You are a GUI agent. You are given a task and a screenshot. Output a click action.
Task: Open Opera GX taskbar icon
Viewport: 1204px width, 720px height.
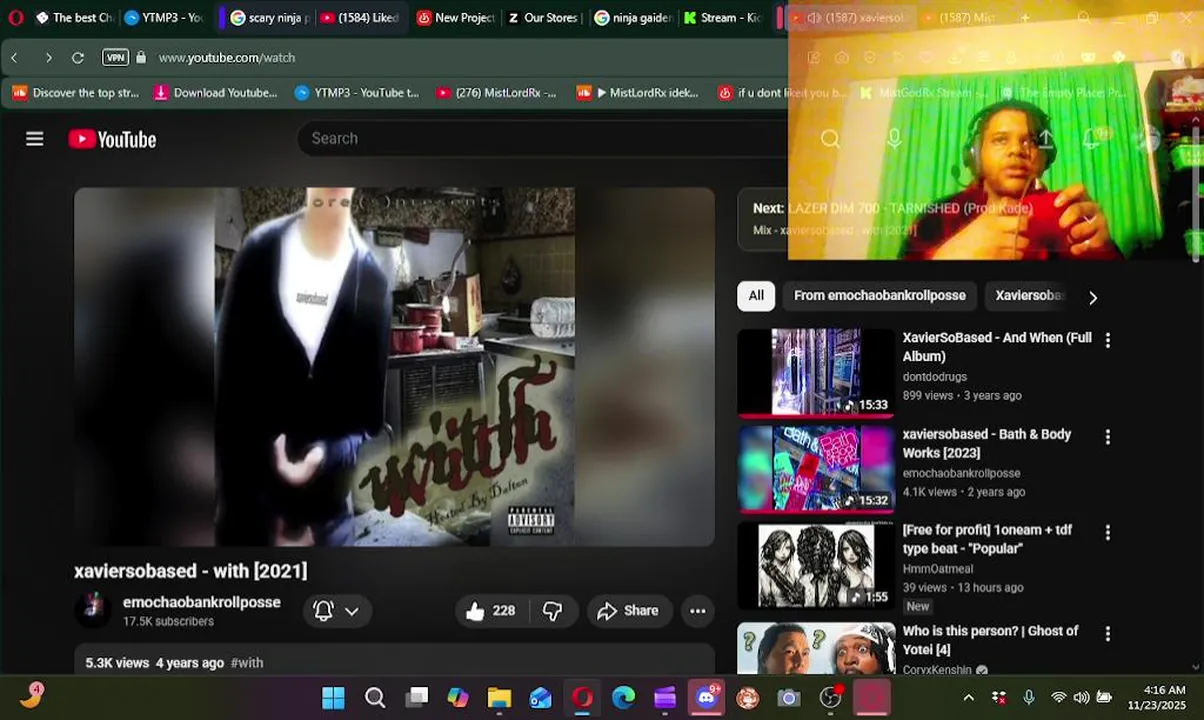582,697
